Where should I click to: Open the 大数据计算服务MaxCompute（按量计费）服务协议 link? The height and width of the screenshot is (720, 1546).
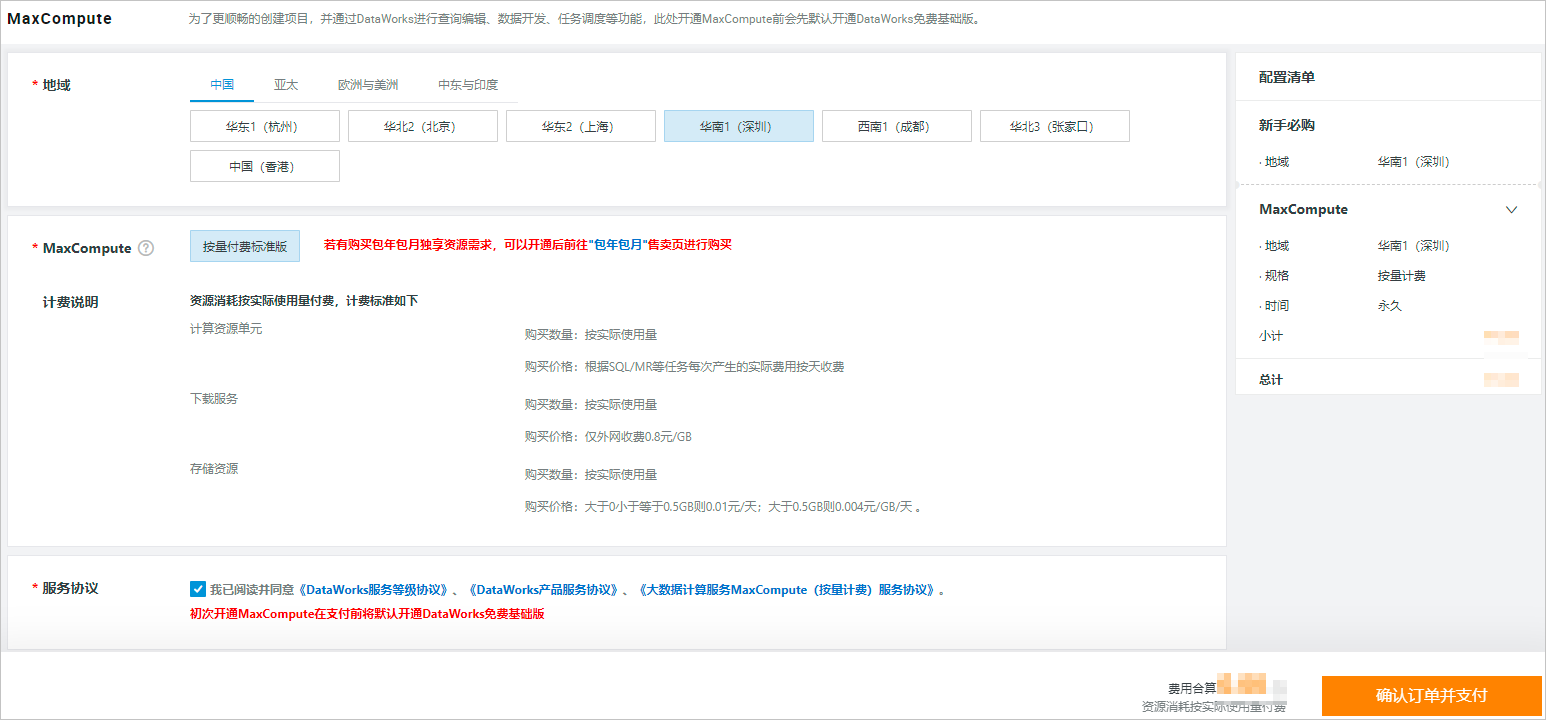[x=786, y=590]
